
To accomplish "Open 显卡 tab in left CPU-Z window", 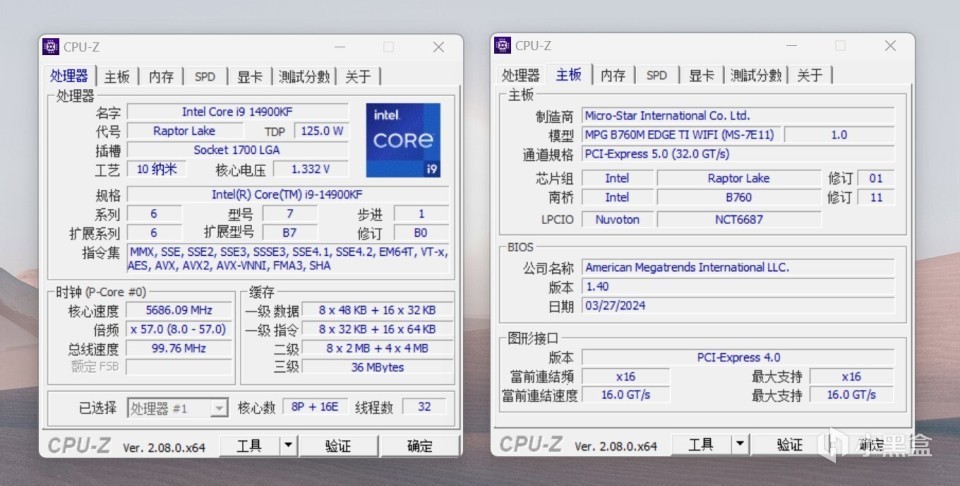I will (x=249, y=77).
